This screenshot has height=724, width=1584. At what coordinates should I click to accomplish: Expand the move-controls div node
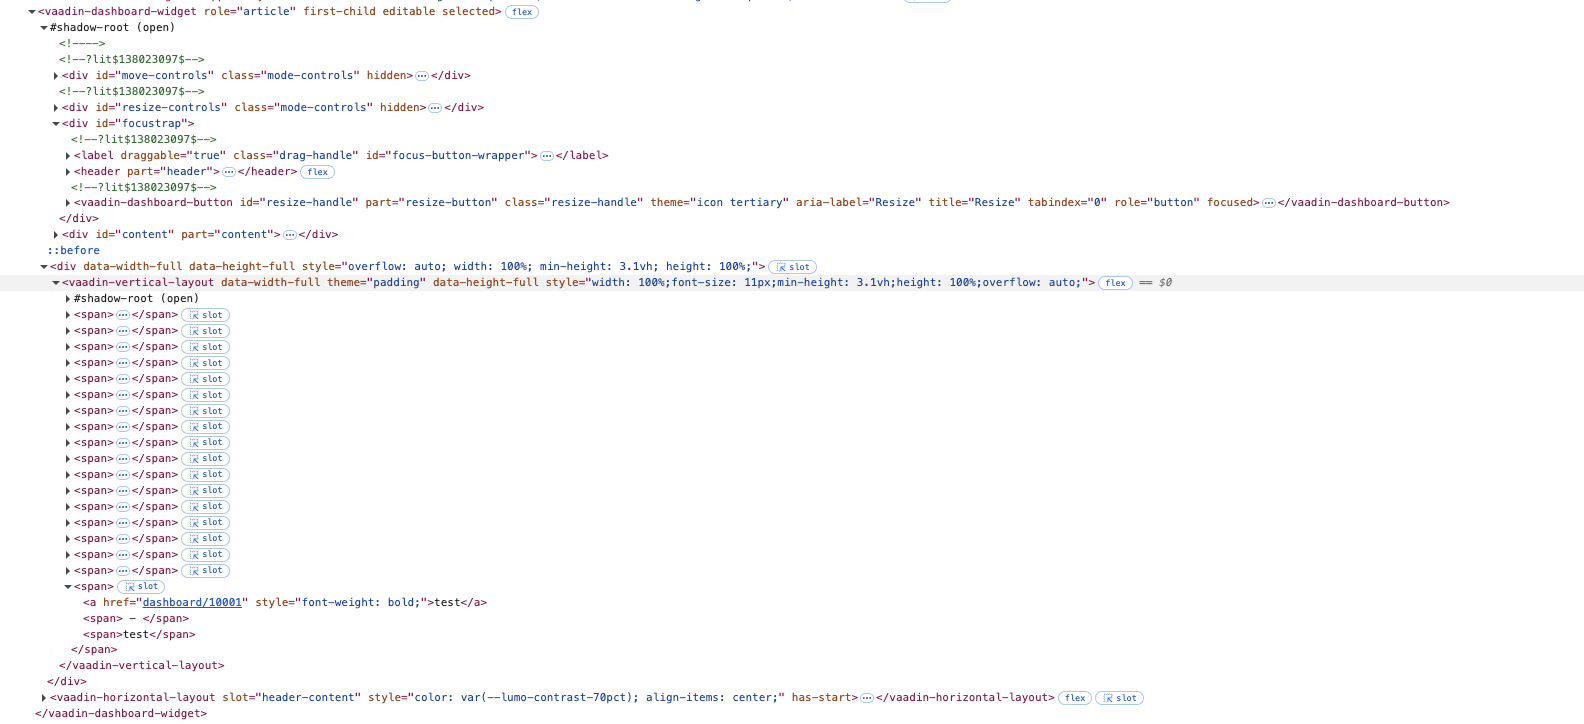point(56,76)
